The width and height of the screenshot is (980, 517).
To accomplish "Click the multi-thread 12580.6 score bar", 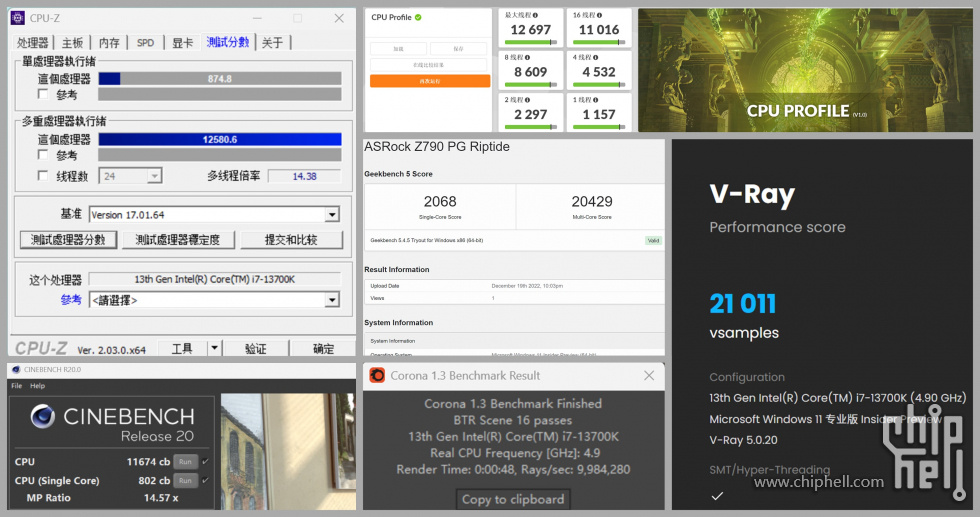I will click(x=220, y=139).
